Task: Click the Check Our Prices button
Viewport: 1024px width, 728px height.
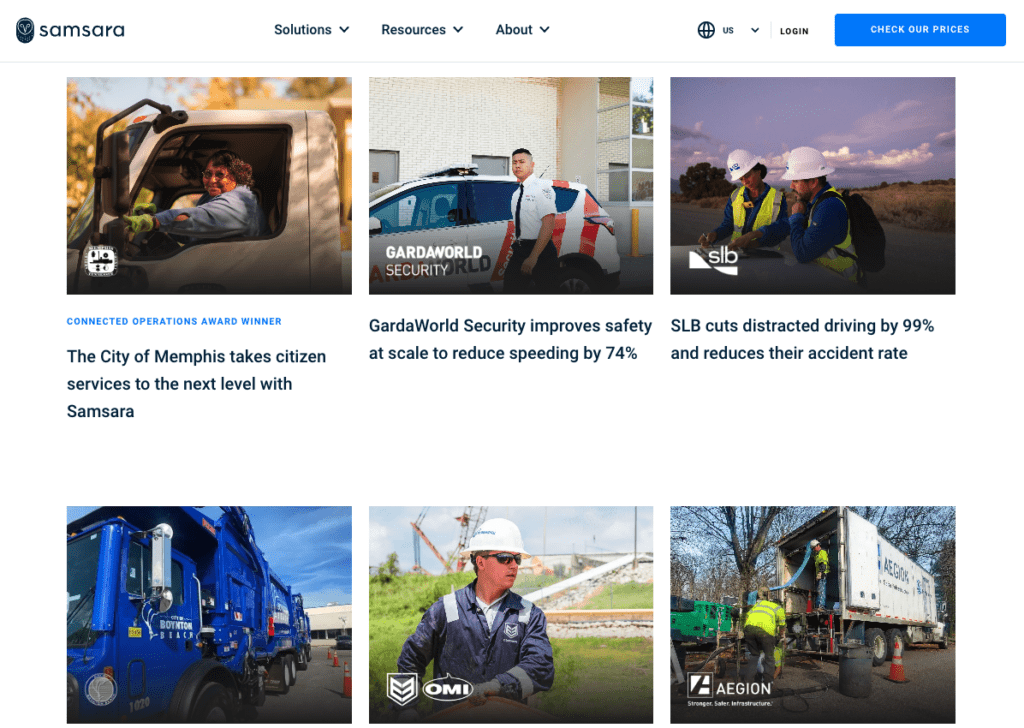Action: point(920,29)
